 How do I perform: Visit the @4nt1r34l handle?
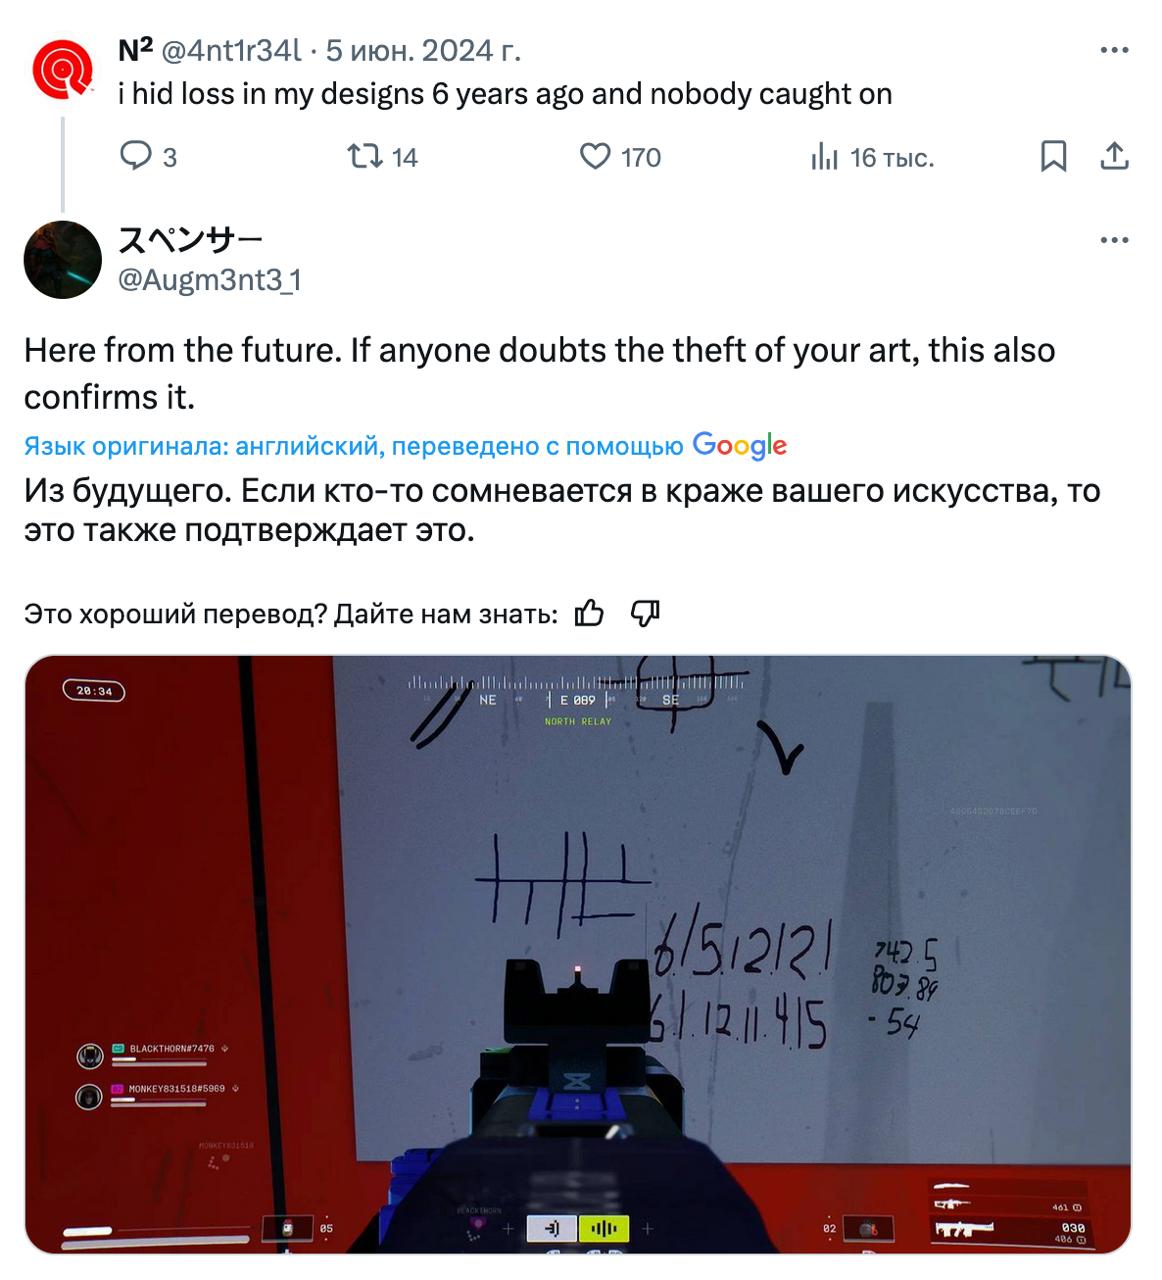pyautogui.click(x=231, y=50)
